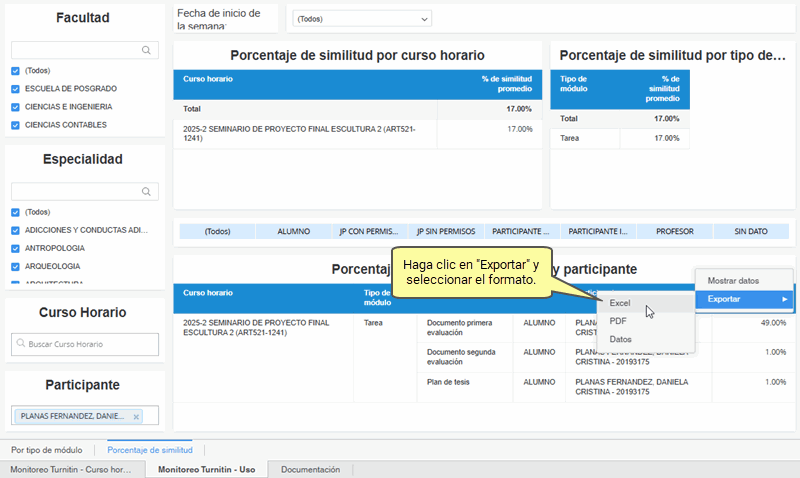Expand the Exportar submenu arrow

tap(784, 299)
